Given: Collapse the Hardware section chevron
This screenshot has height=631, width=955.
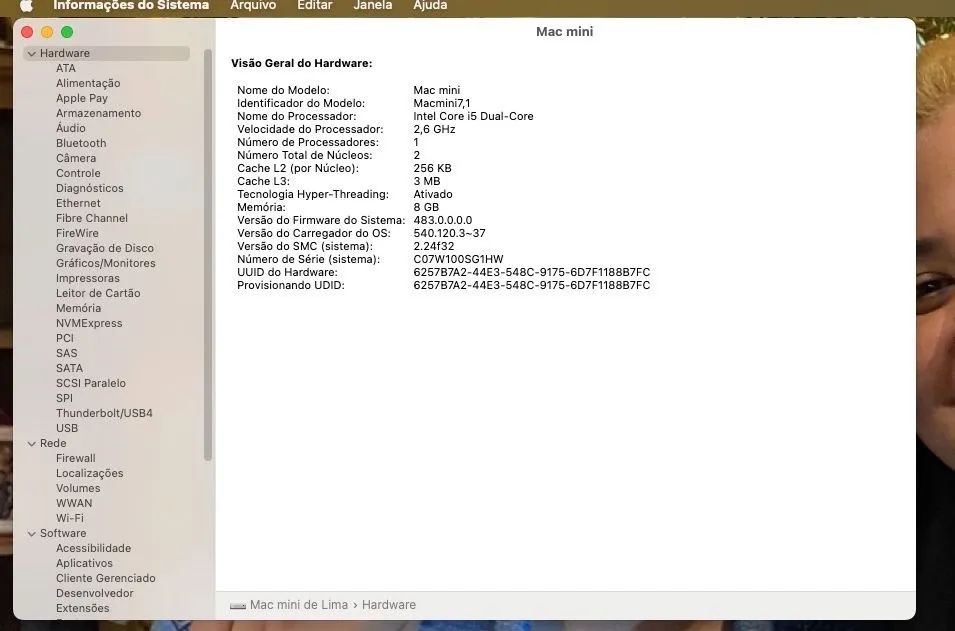Looking at the screenshot, I should (32, 54).
